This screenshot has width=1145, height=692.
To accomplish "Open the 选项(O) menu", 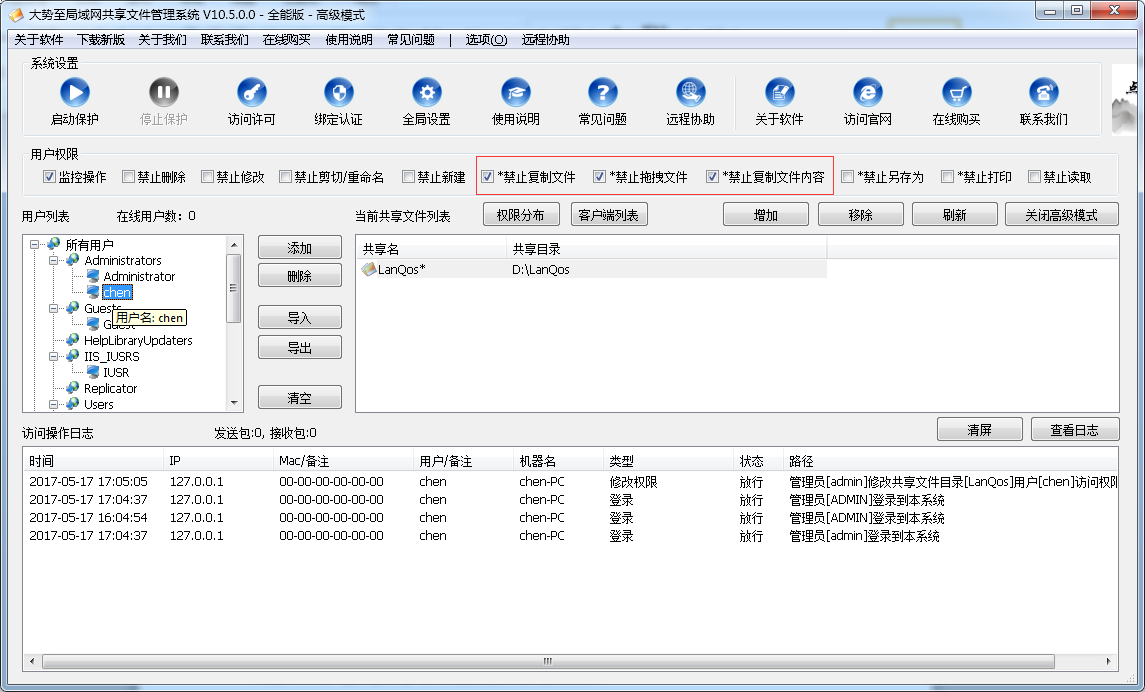I will (x=486, y=40).
